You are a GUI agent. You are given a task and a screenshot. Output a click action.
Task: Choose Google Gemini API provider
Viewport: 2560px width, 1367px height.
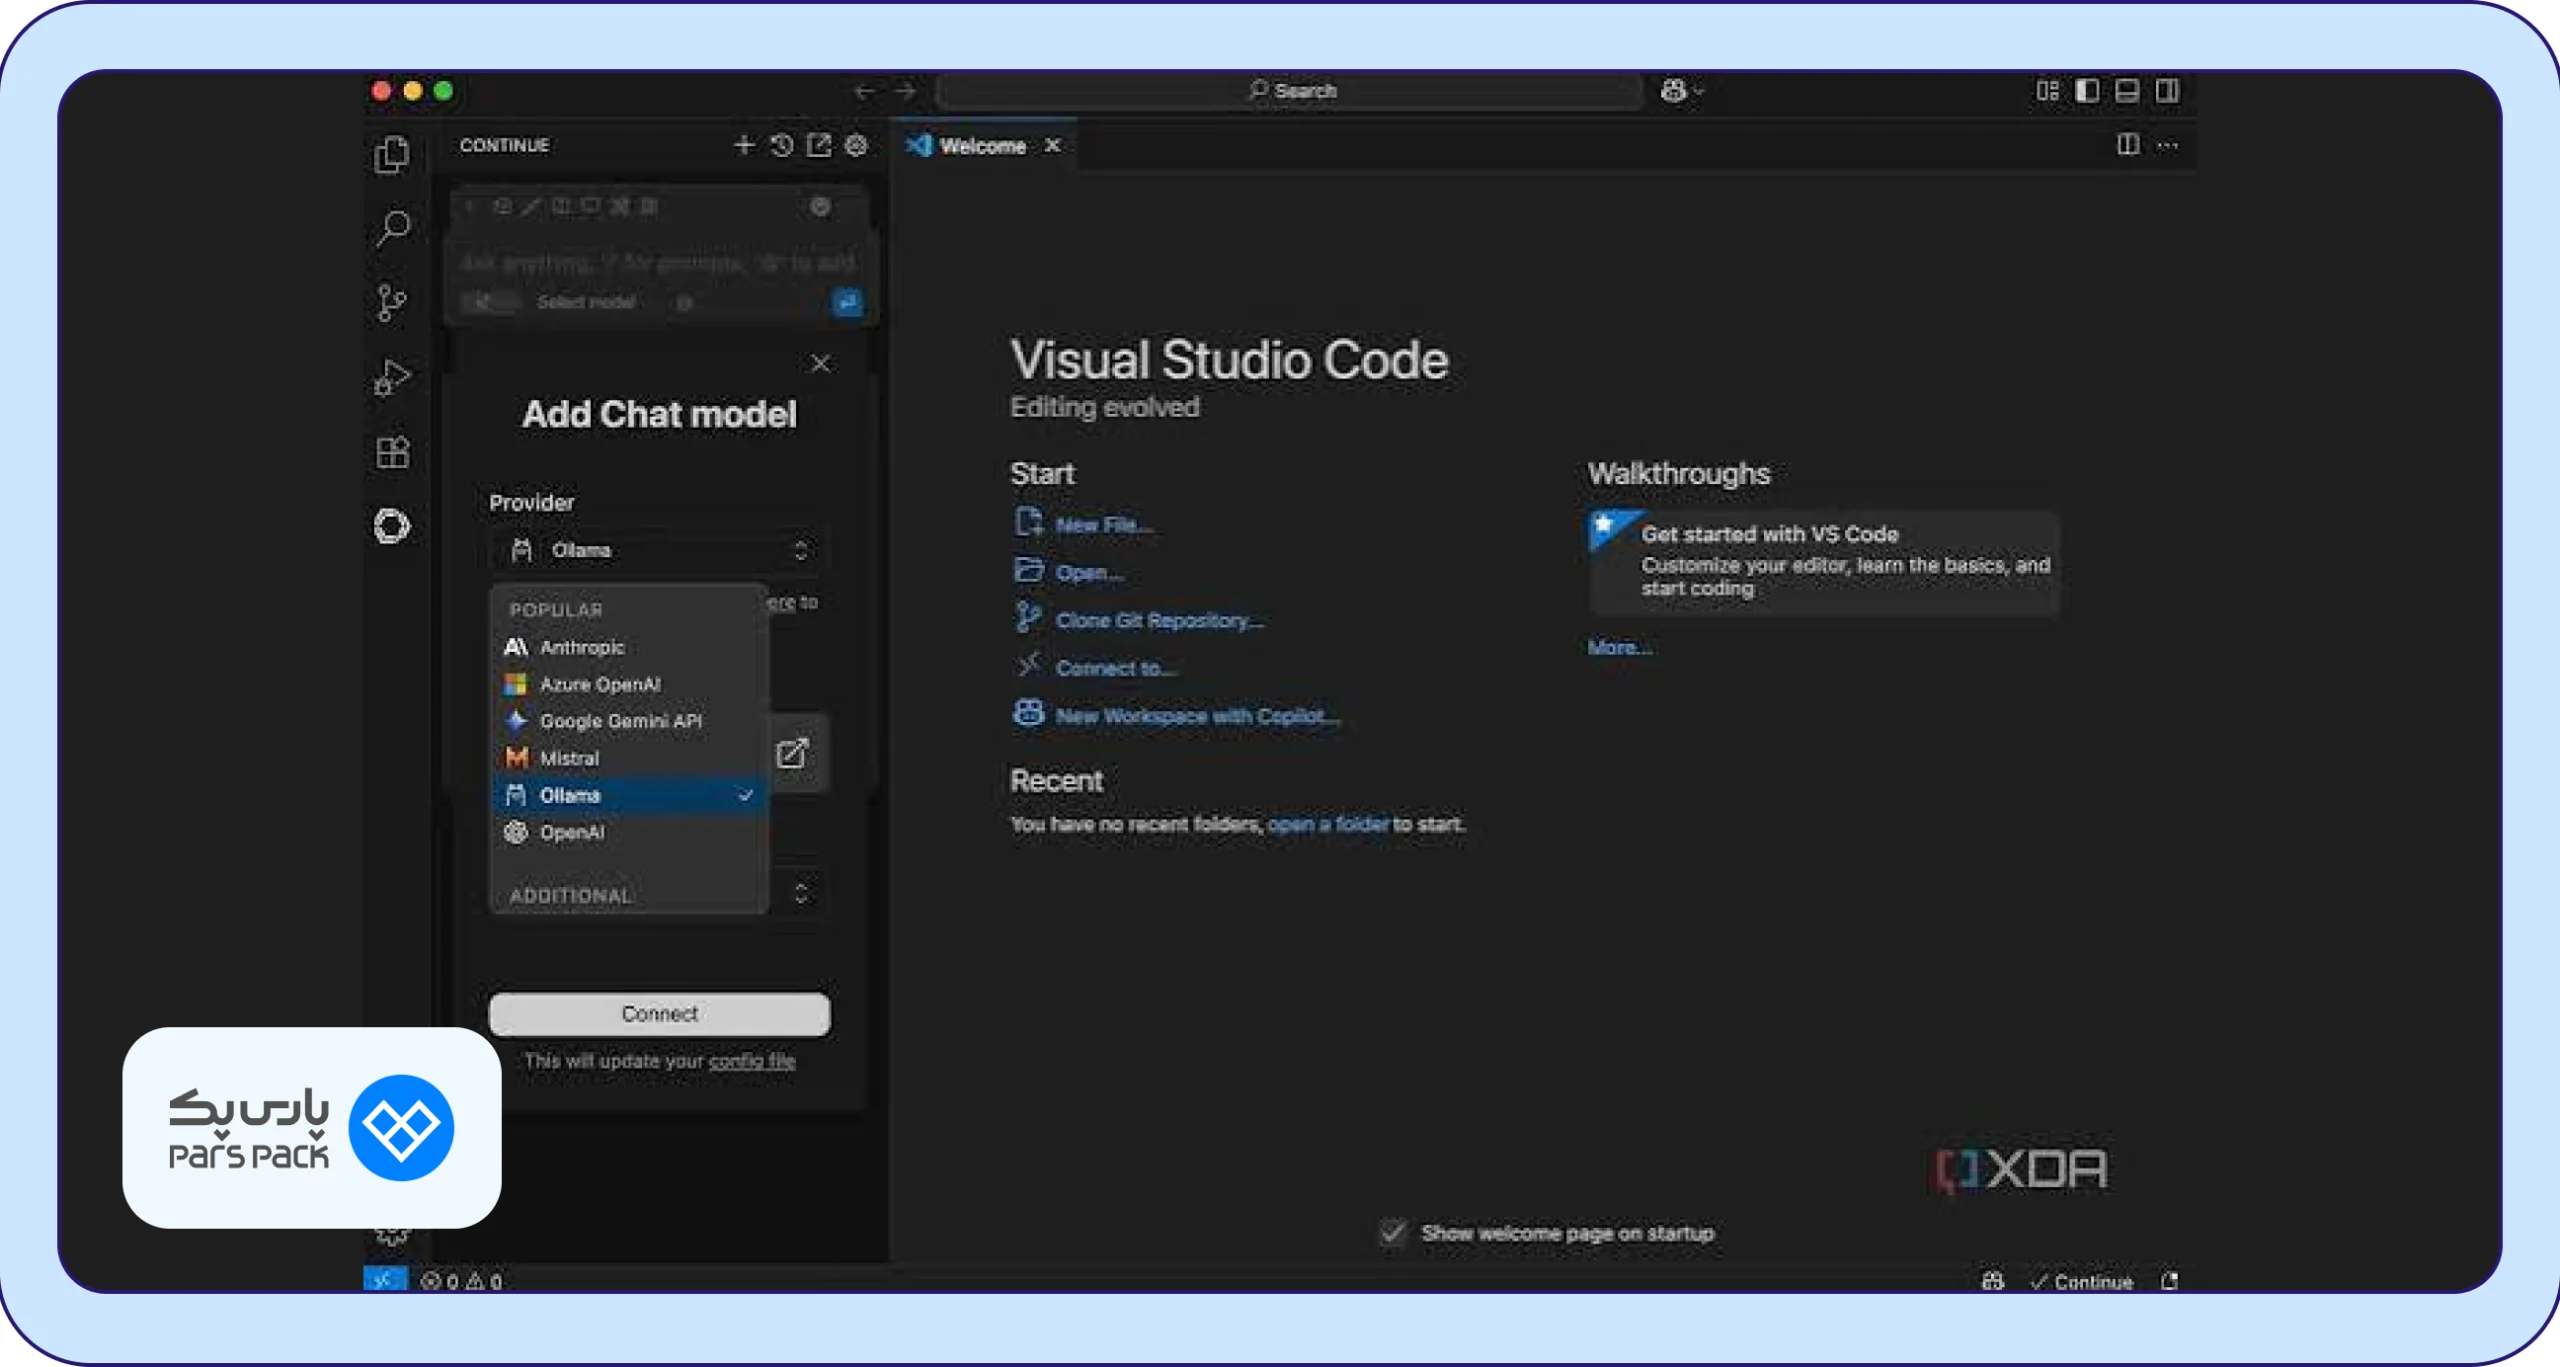coord(629,721)
